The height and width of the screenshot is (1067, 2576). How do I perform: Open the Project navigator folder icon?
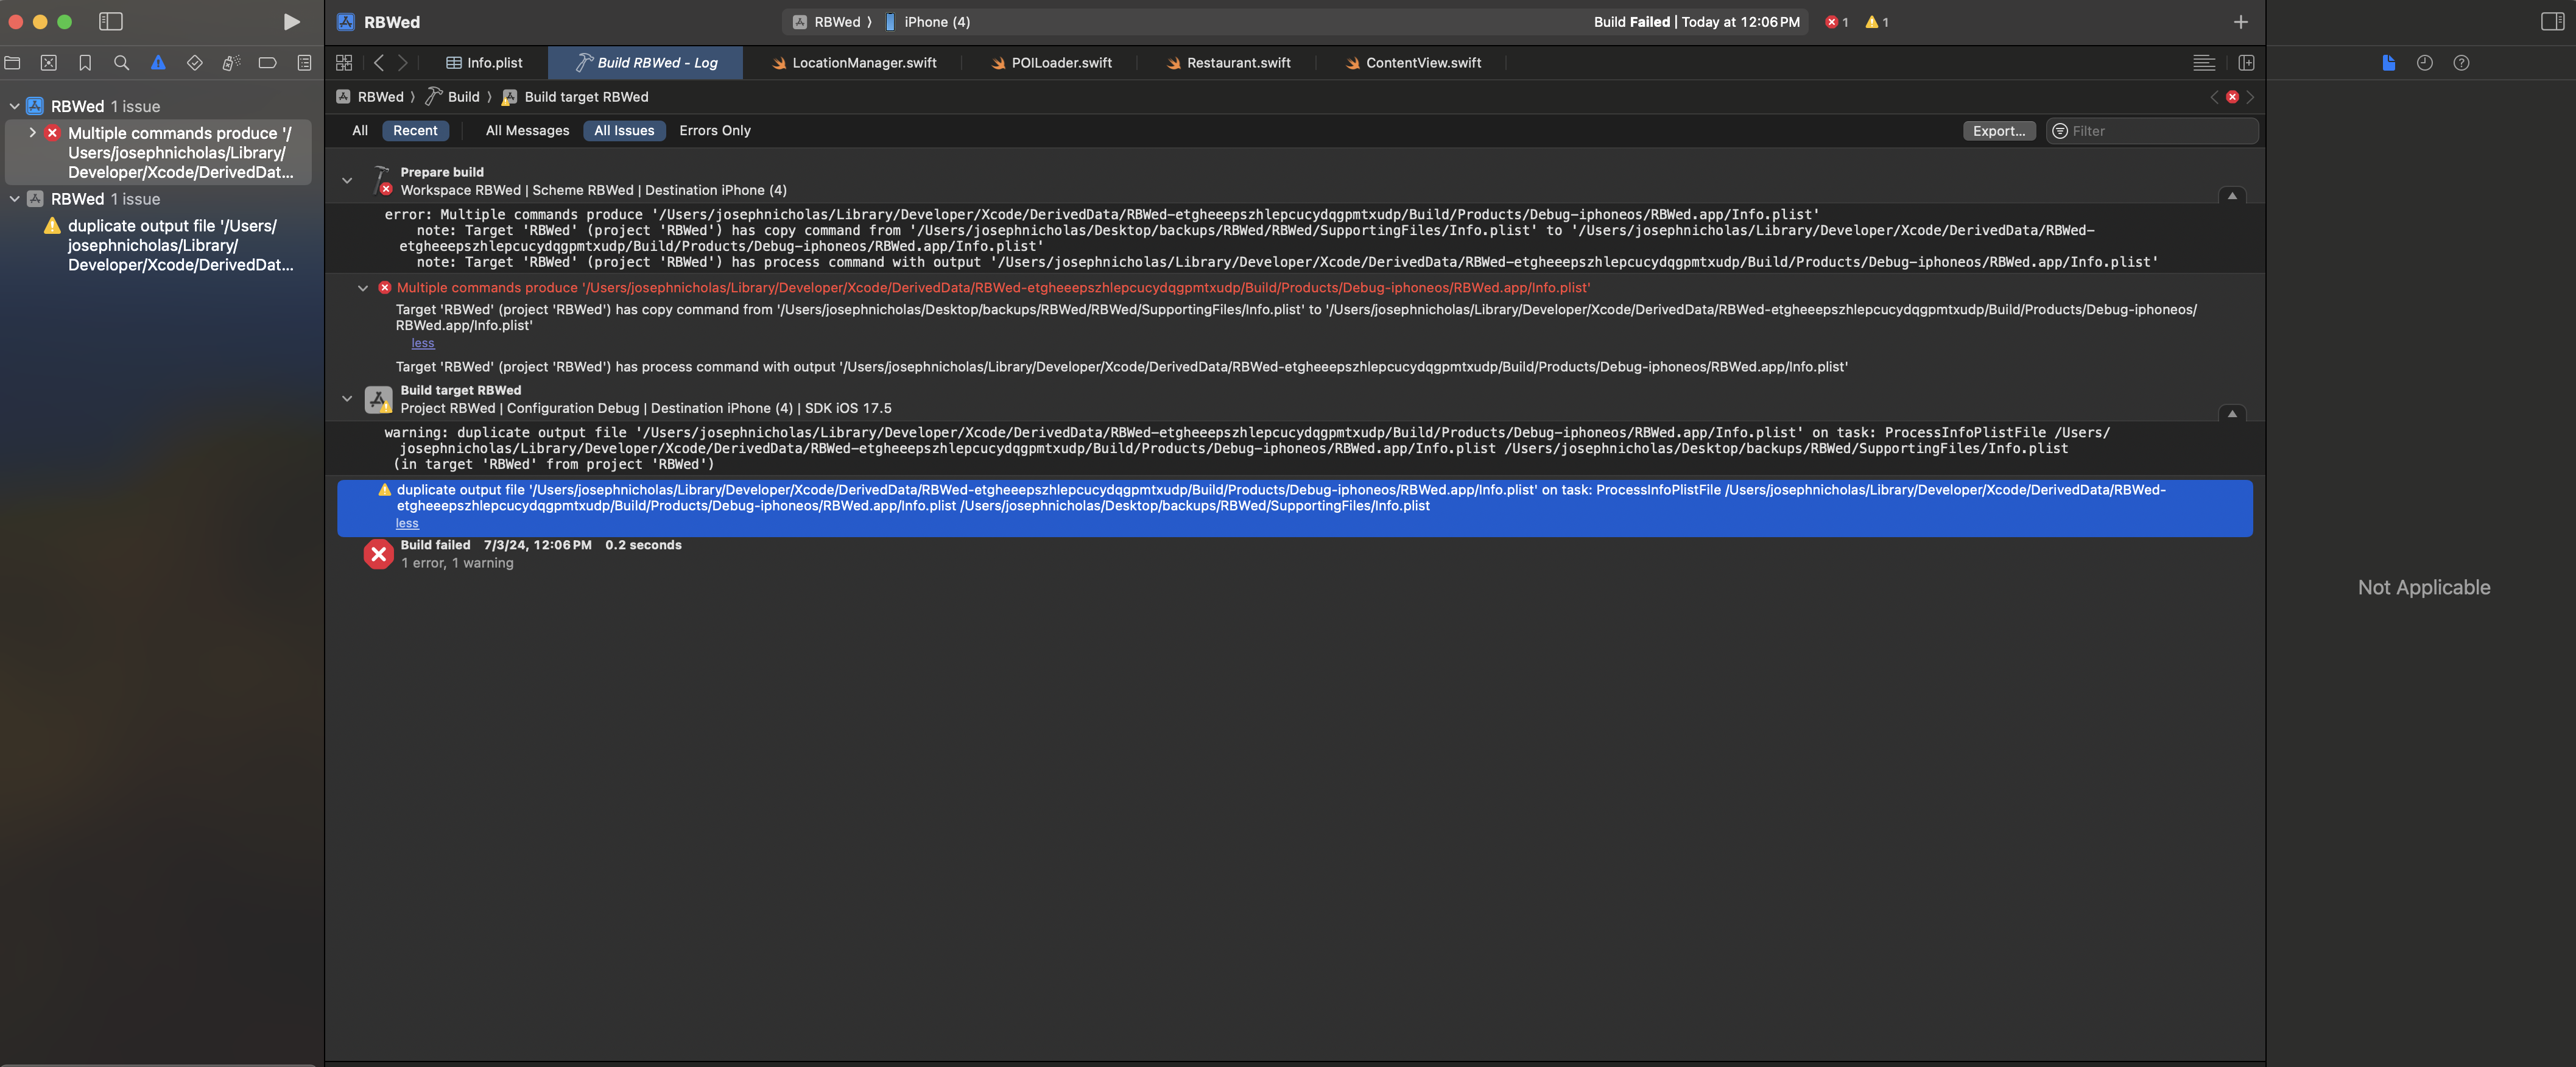click(x=12, y=63)
